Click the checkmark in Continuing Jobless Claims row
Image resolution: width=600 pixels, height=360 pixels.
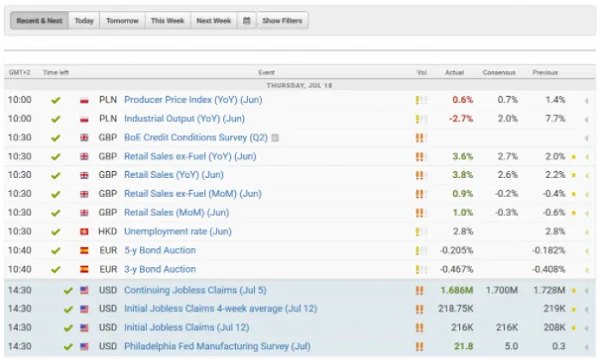pyautogui.click(x=68, y=291)
